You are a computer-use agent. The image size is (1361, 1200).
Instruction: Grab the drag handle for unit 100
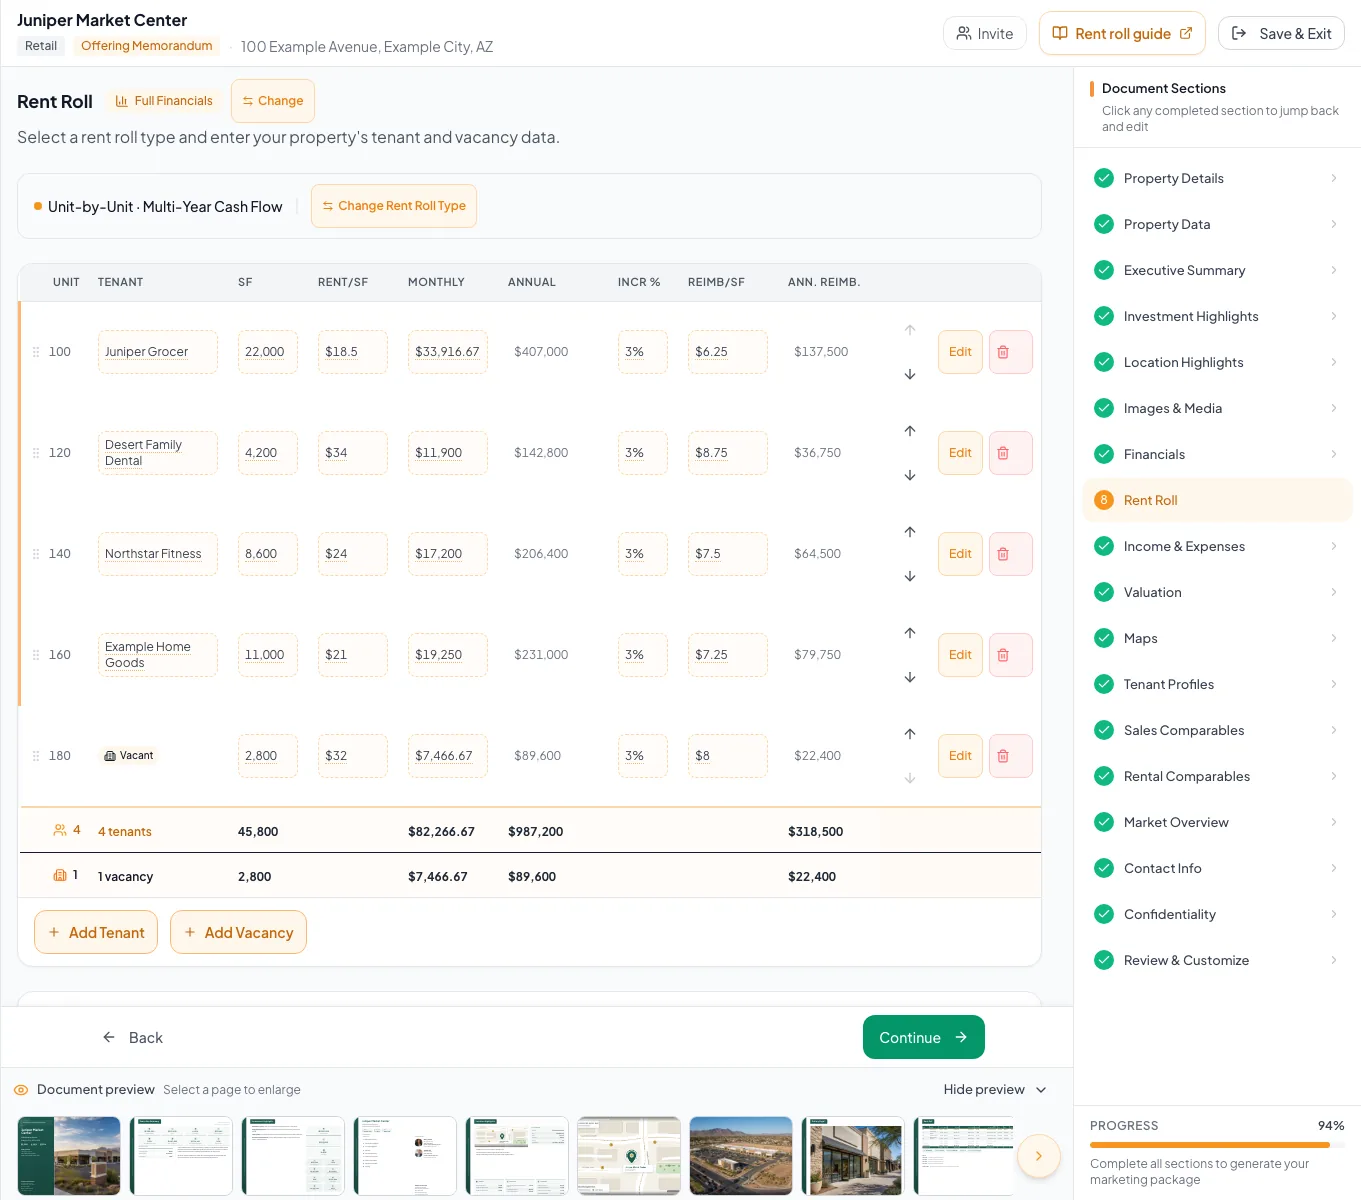pos(36,352)
